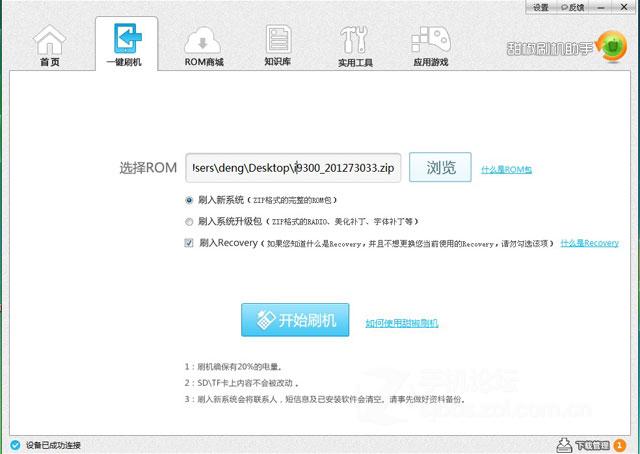Open 反馈 feedback in title bar
Viewport: 640px width, 454px height.
pos(573,7)
